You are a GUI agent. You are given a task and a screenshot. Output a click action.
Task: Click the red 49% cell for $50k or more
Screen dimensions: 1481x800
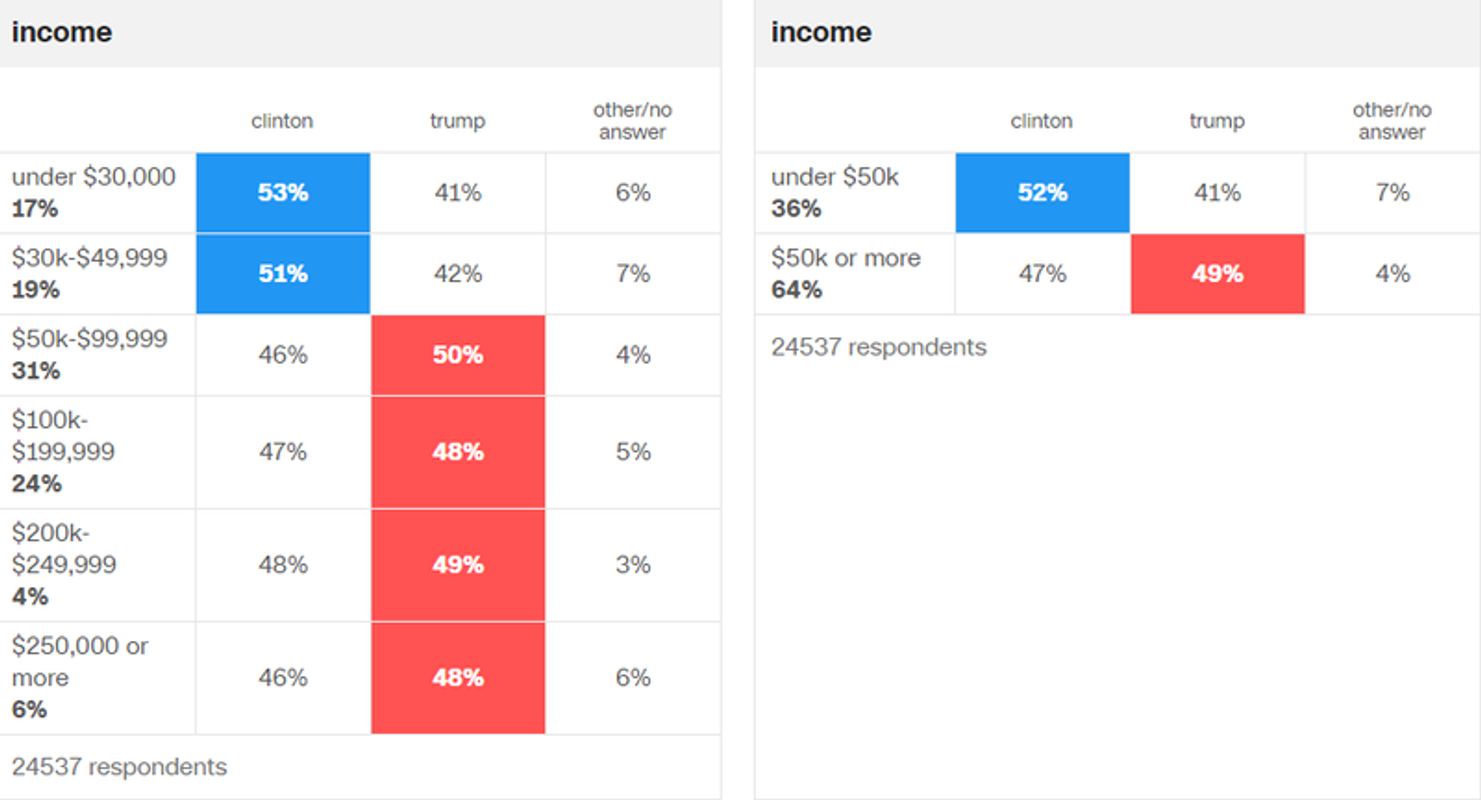click(1217, 274)
